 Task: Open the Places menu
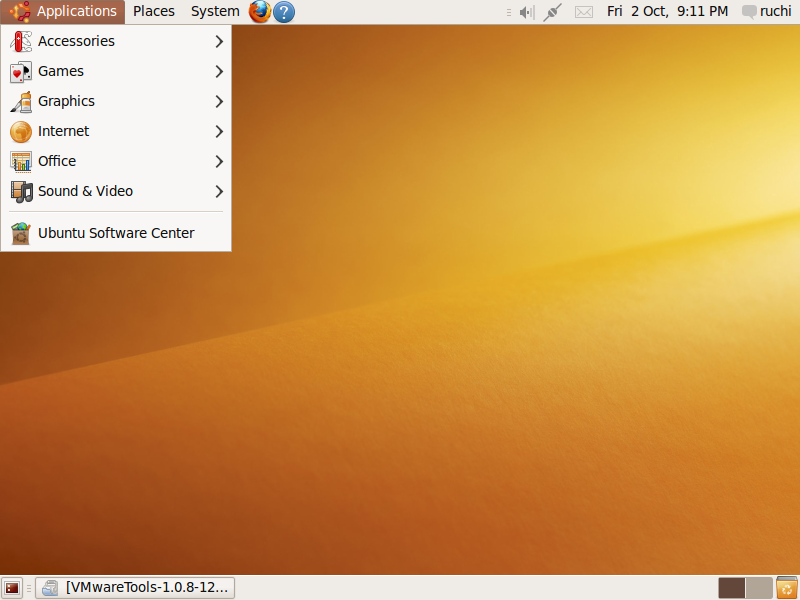[154, 12]
